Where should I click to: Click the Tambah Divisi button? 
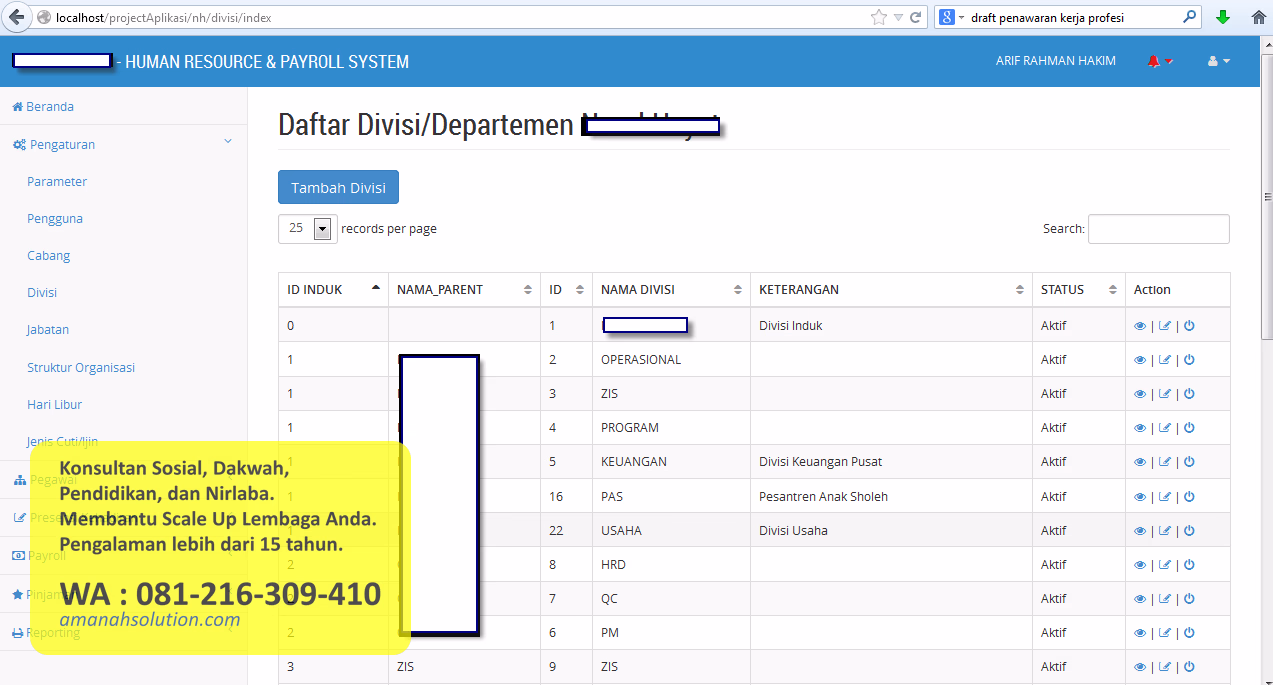338,188
